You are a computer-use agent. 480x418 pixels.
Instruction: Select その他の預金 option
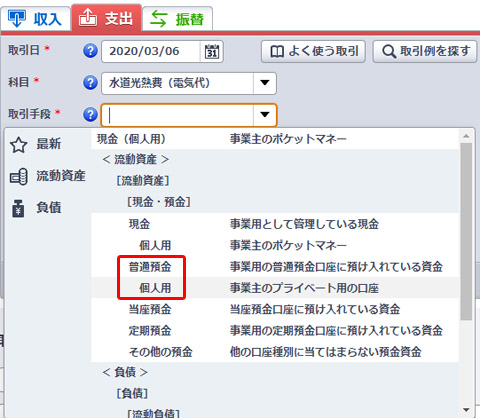point(275,352)
